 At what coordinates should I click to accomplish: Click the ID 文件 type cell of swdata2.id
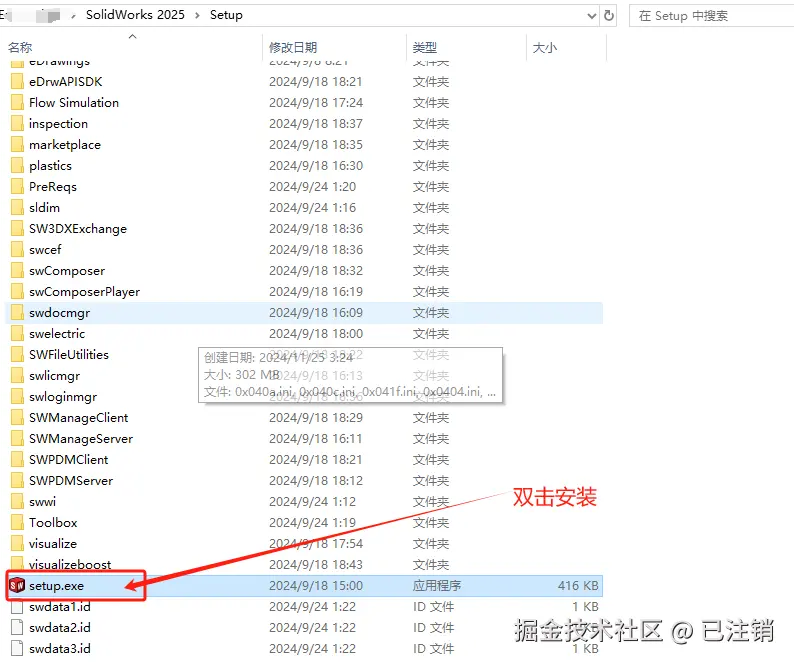coord(433,628)
